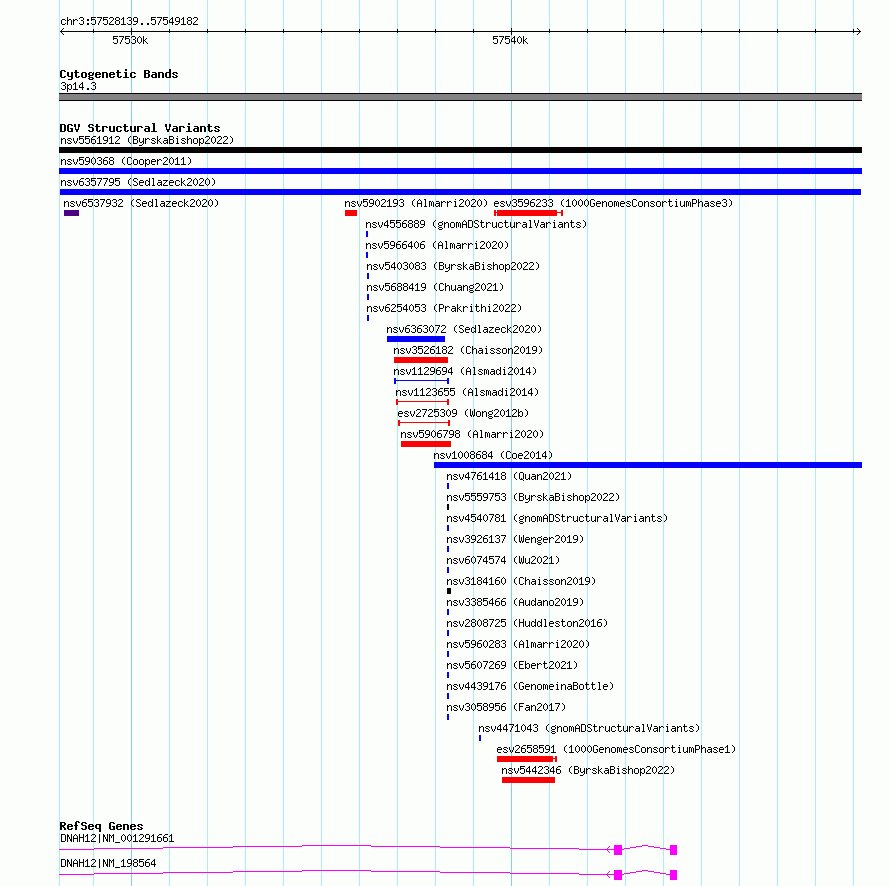
Task: Open nsv1008684 (Coe2014) label
Action: point(493,455)
